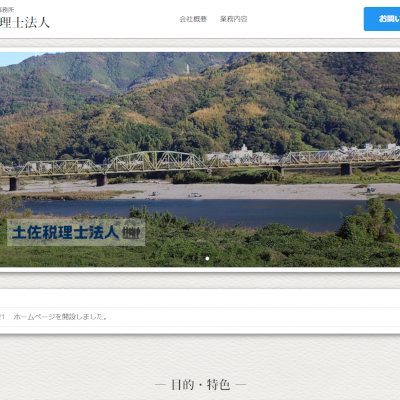
Task: Open the ホームページを開設しました news entry
Action: click(60, 317)
